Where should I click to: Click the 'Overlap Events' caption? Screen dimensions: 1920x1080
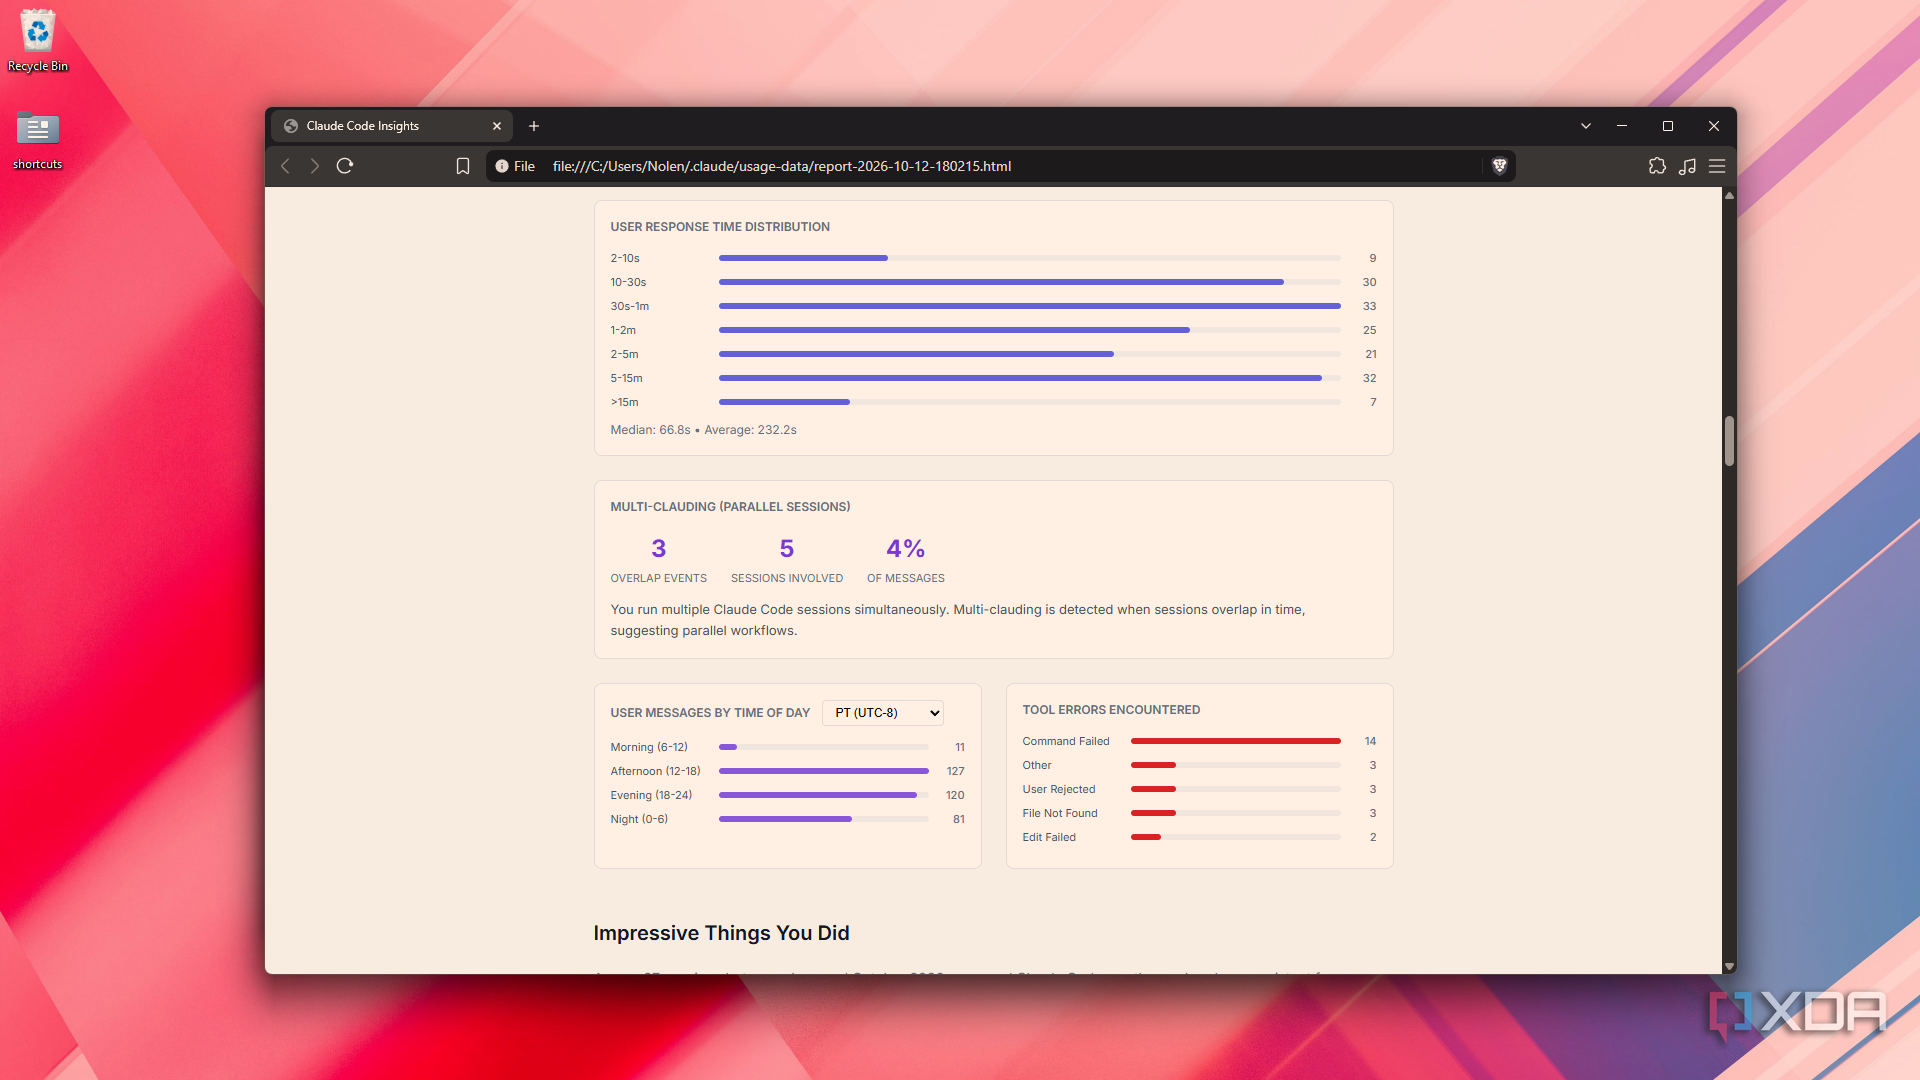point(659,578)
